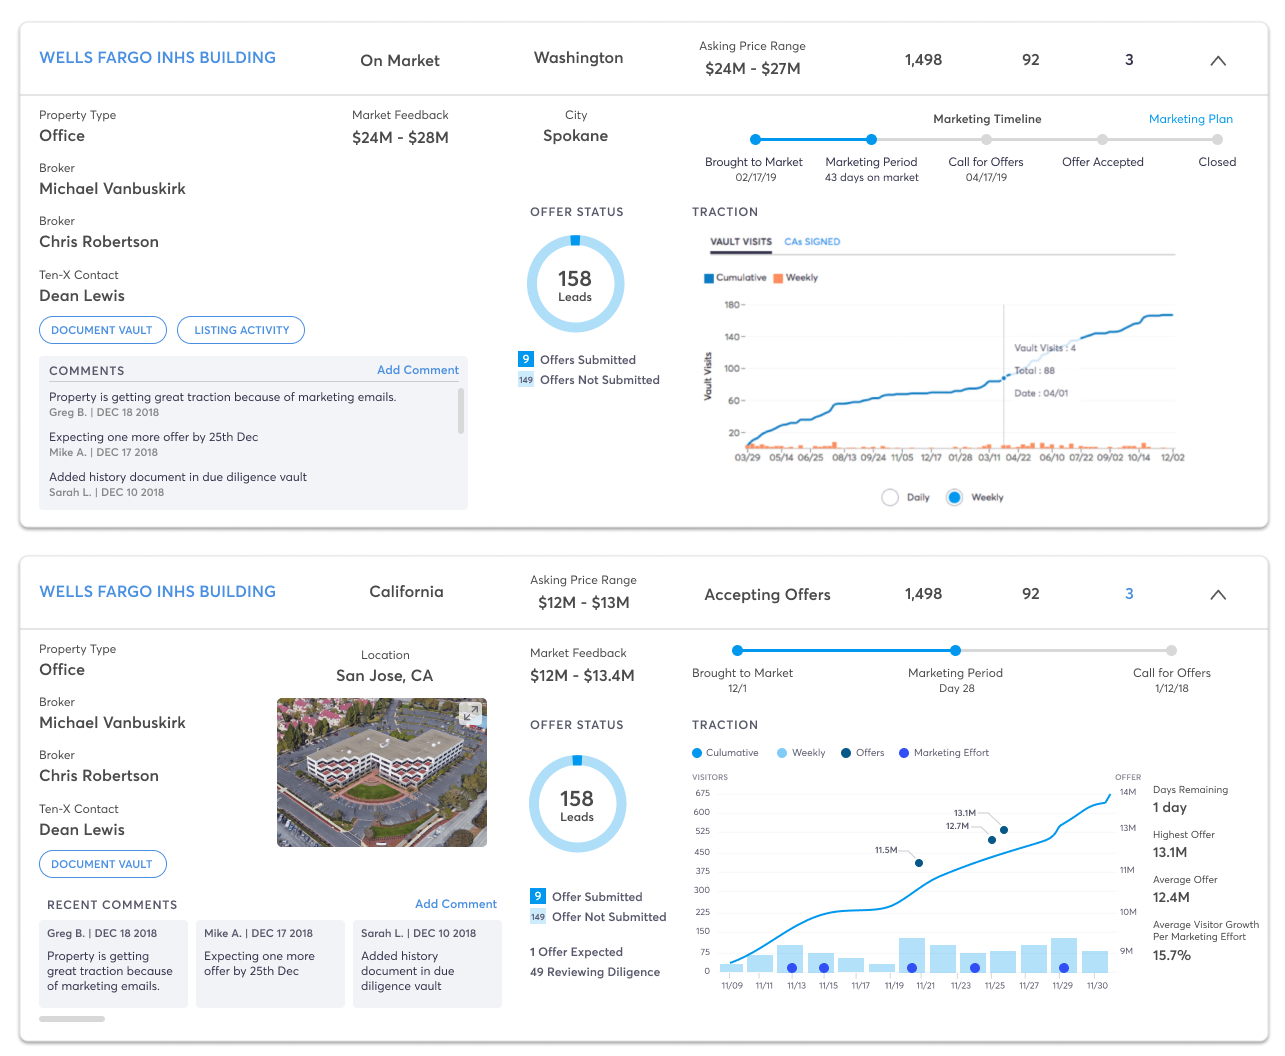The image size is (1285, 1056).
Task: Collapse the California property card chevron
Action: click(x=1218, y=595)
